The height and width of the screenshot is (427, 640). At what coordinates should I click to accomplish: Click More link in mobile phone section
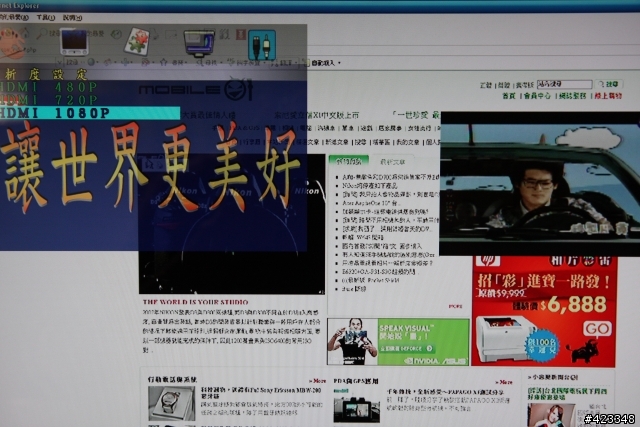[x=317, y=381]
